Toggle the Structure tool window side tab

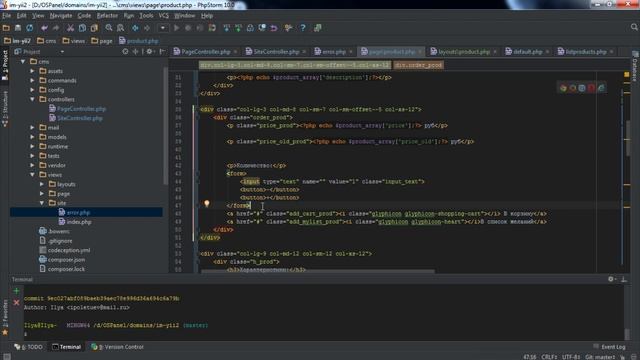(5, 109)
